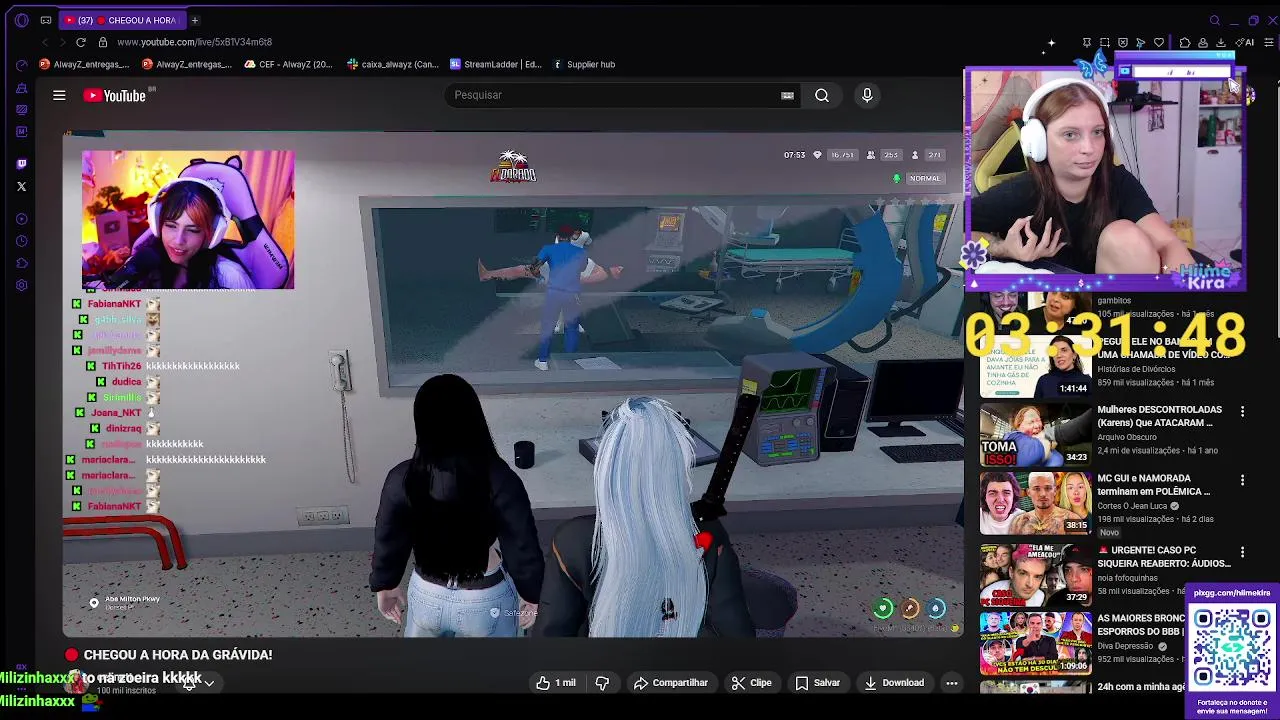Open second AlwayZ_entregas bookmark
The width and height of the screenshot is (1280, 720).
[187, 64]
